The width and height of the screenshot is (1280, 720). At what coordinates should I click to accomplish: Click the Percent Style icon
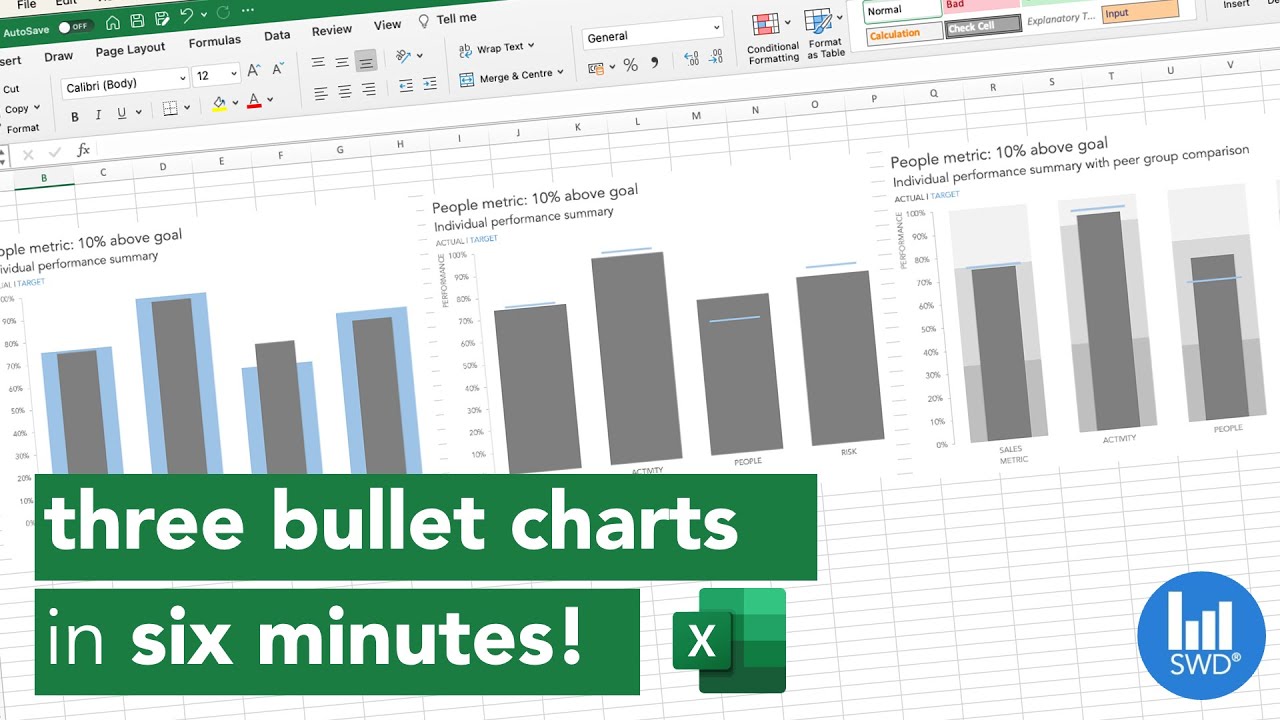click(x=631, y=65)
